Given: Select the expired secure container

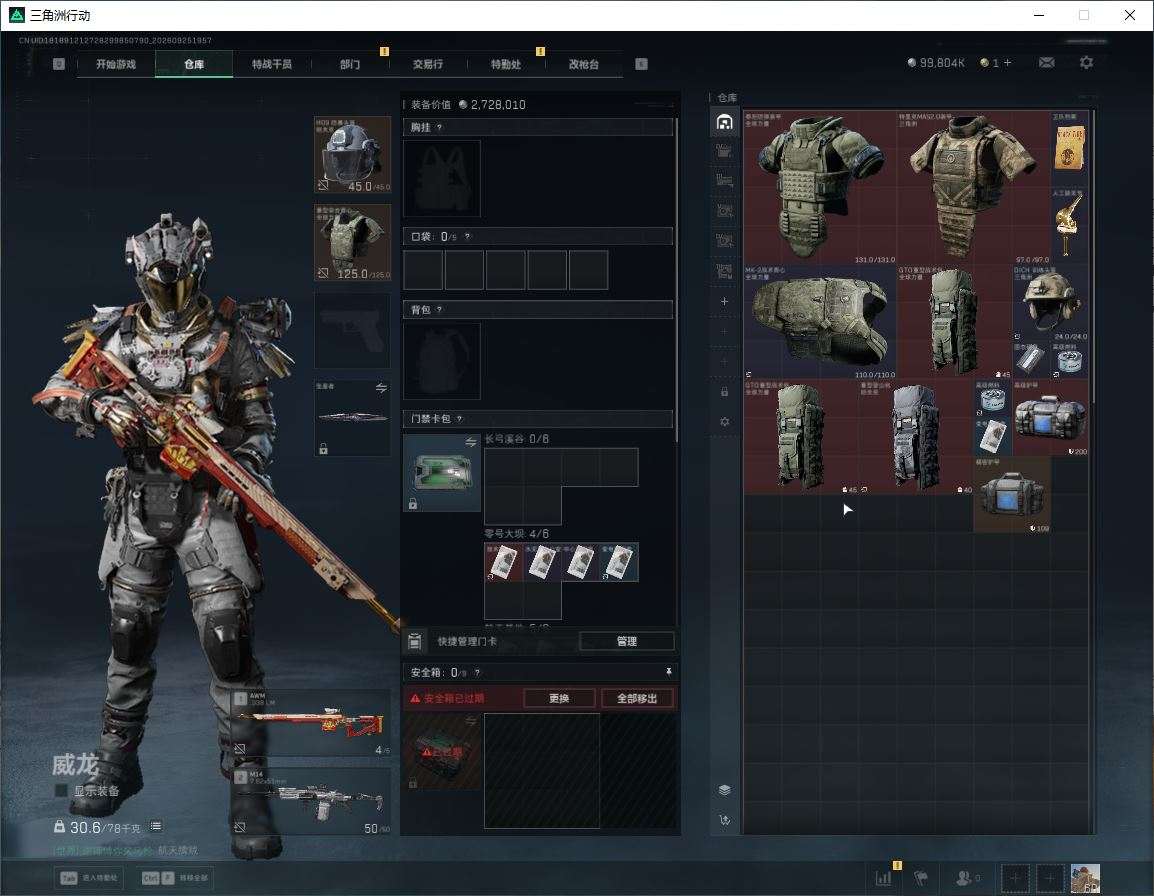Looking at the screenshot, I should point(442,751).
